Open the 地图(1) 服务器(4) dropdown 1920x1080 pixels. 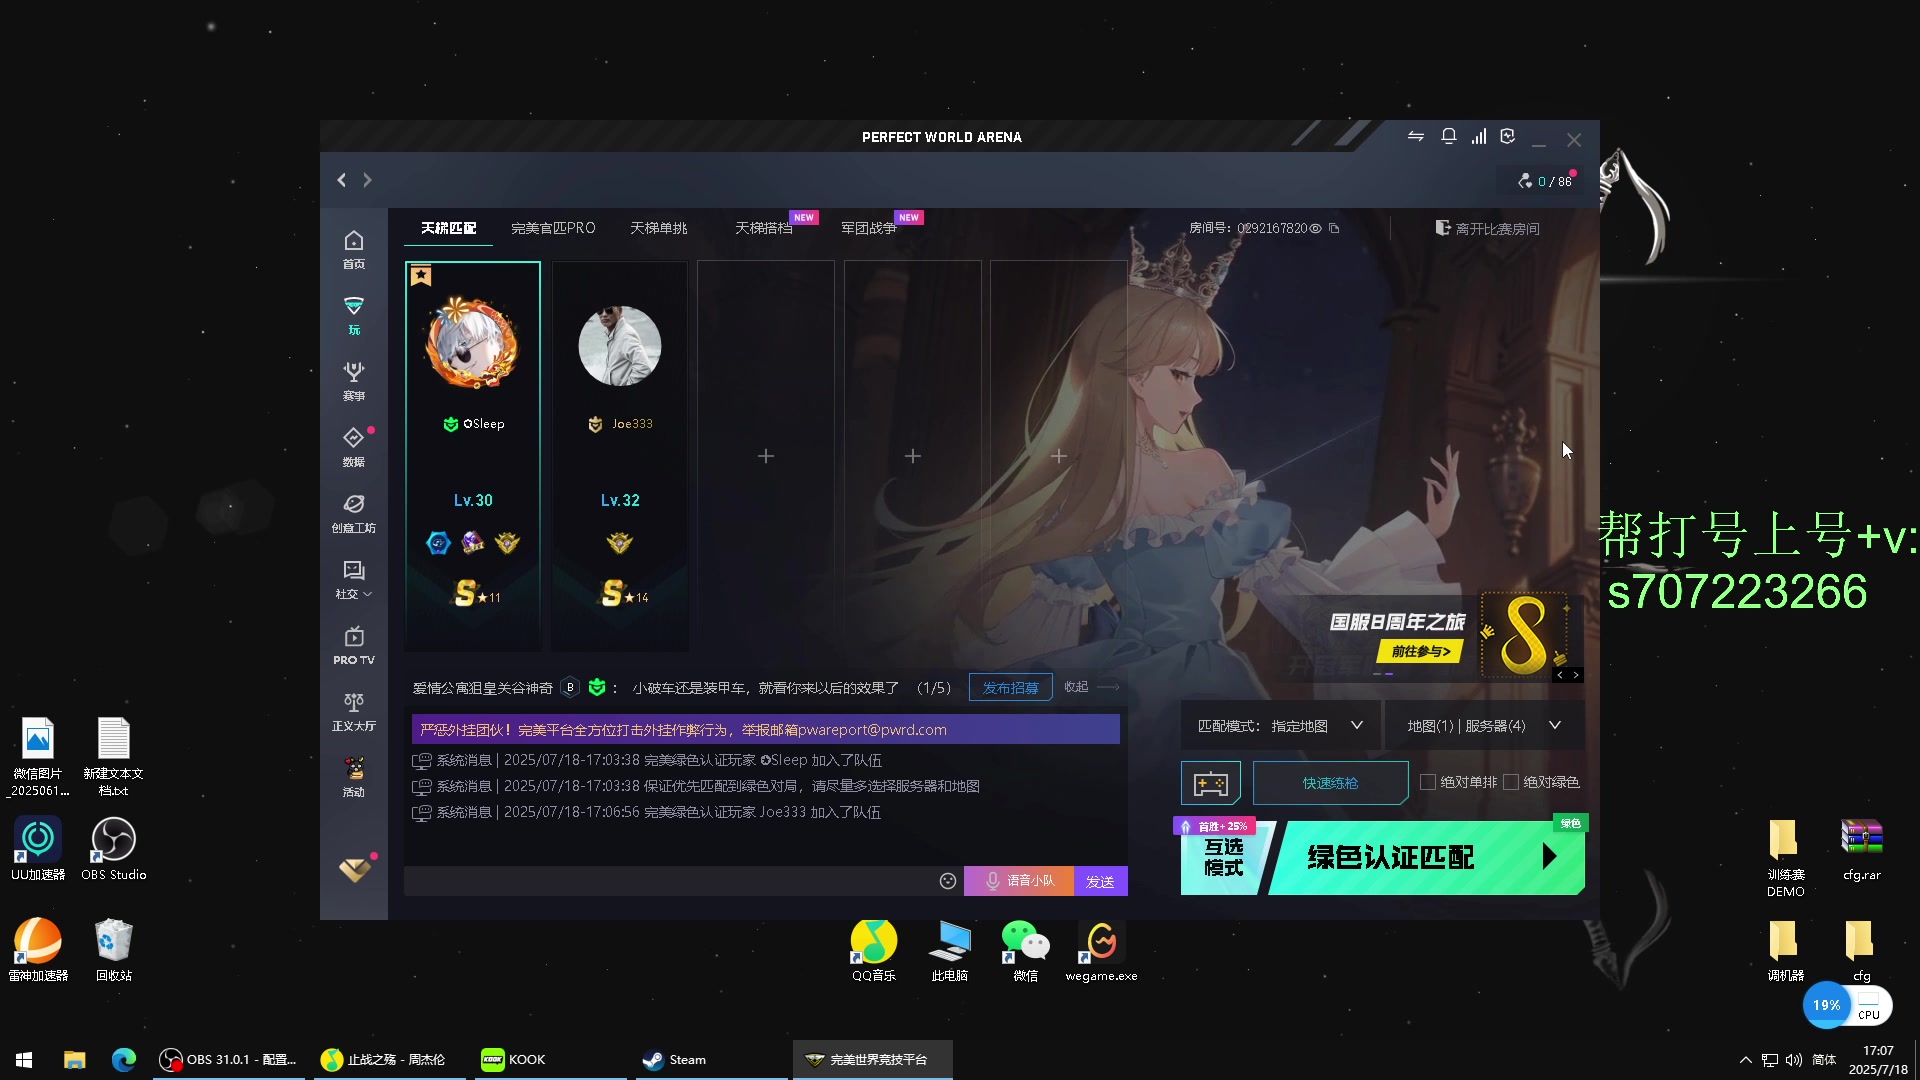(1484, 726)
